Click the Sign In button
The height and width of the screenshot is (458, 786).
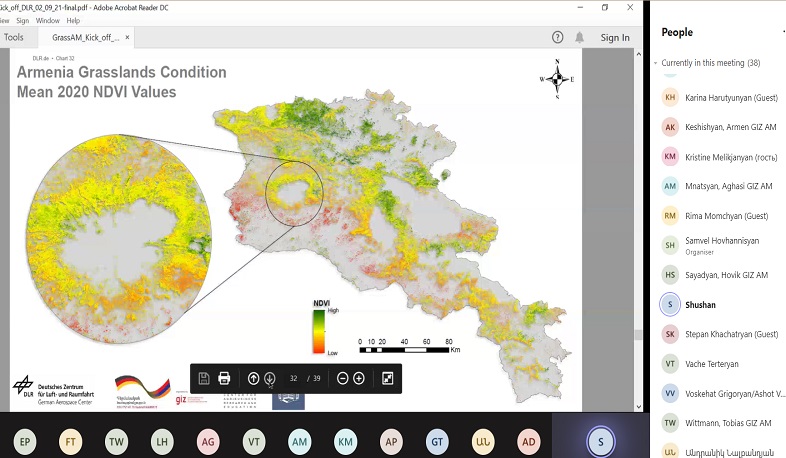point(615,38)
